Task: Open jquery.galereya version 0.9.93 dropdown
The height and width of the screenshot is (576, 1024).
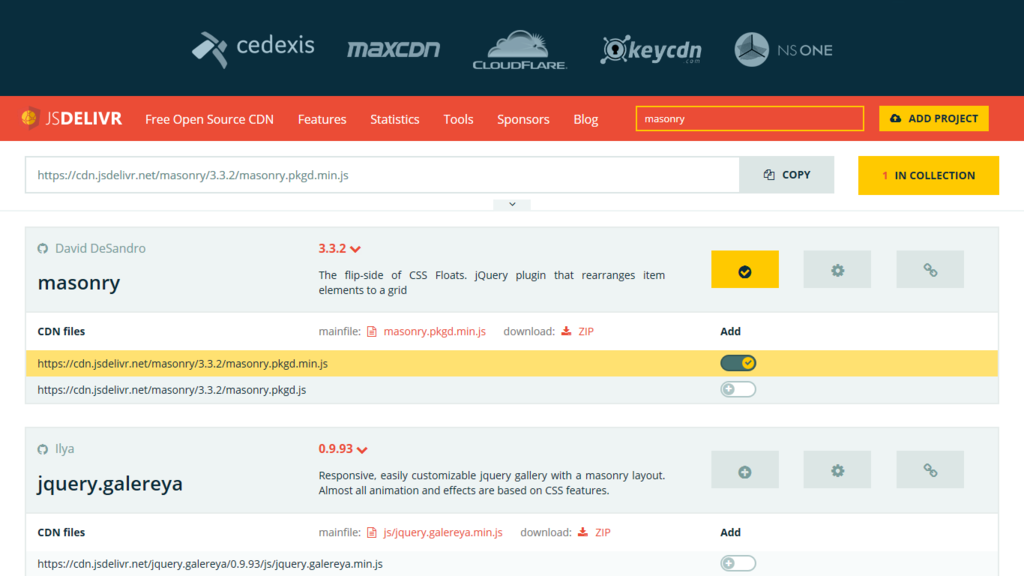Action: pyautogui.click(x=343, y=449)
